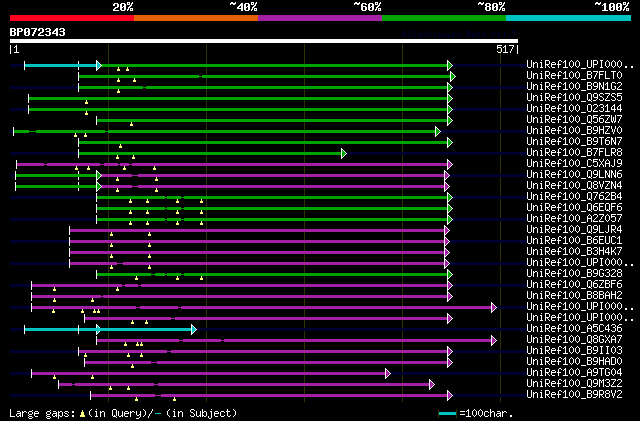Click the purple arrowhead ending the A9TG04 alignment
This screenshot has height=421, width=640.
coord(388,374)
